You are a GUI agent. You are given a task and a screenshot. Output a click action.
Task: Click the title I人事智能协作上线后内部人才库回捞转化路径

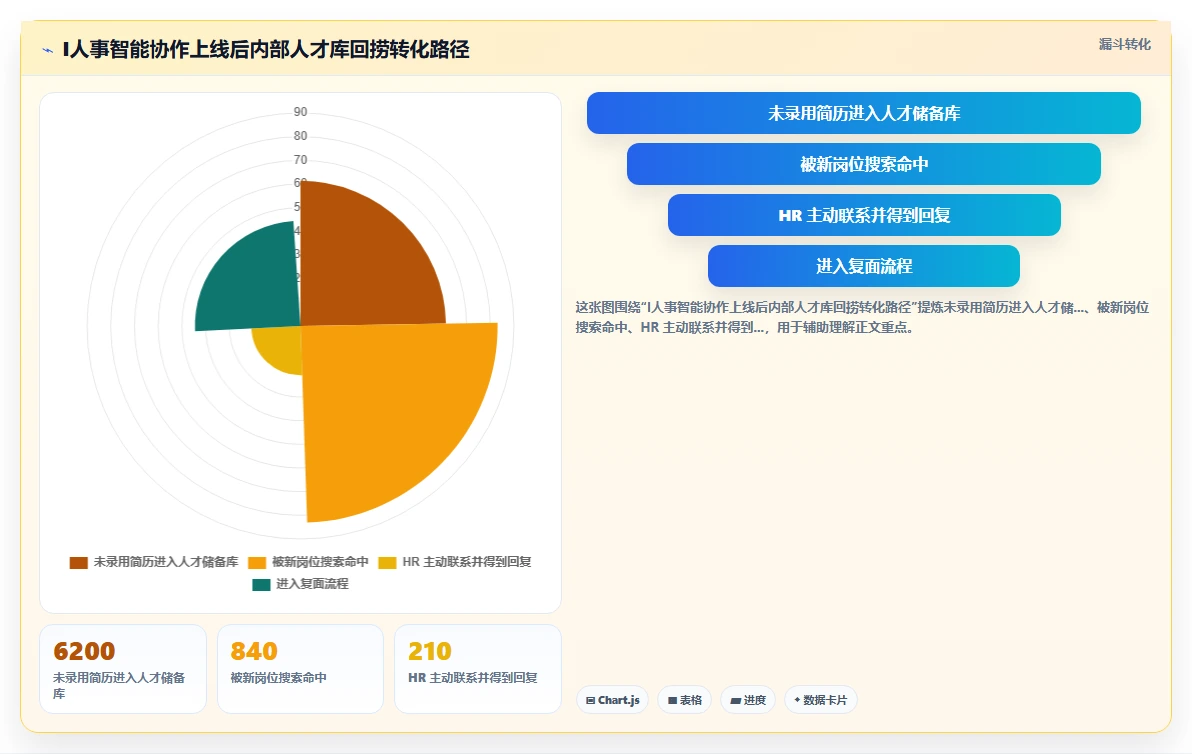pos(266,50)
